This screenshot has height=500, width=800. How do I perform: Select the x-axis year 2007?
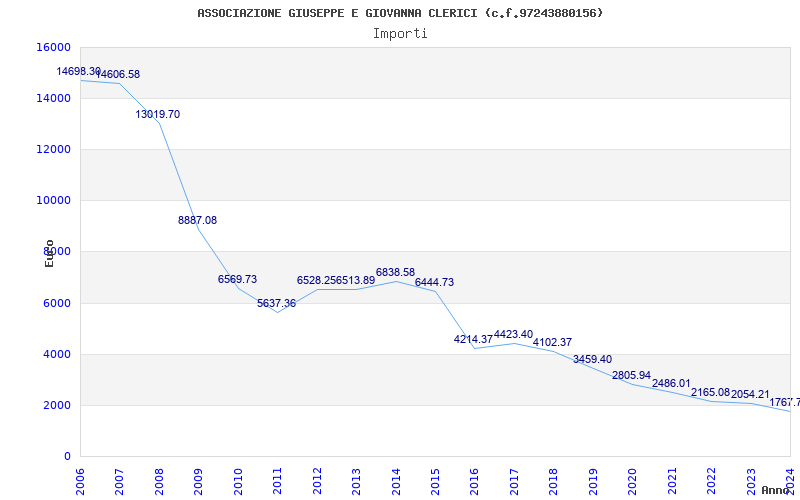point(119,481)
